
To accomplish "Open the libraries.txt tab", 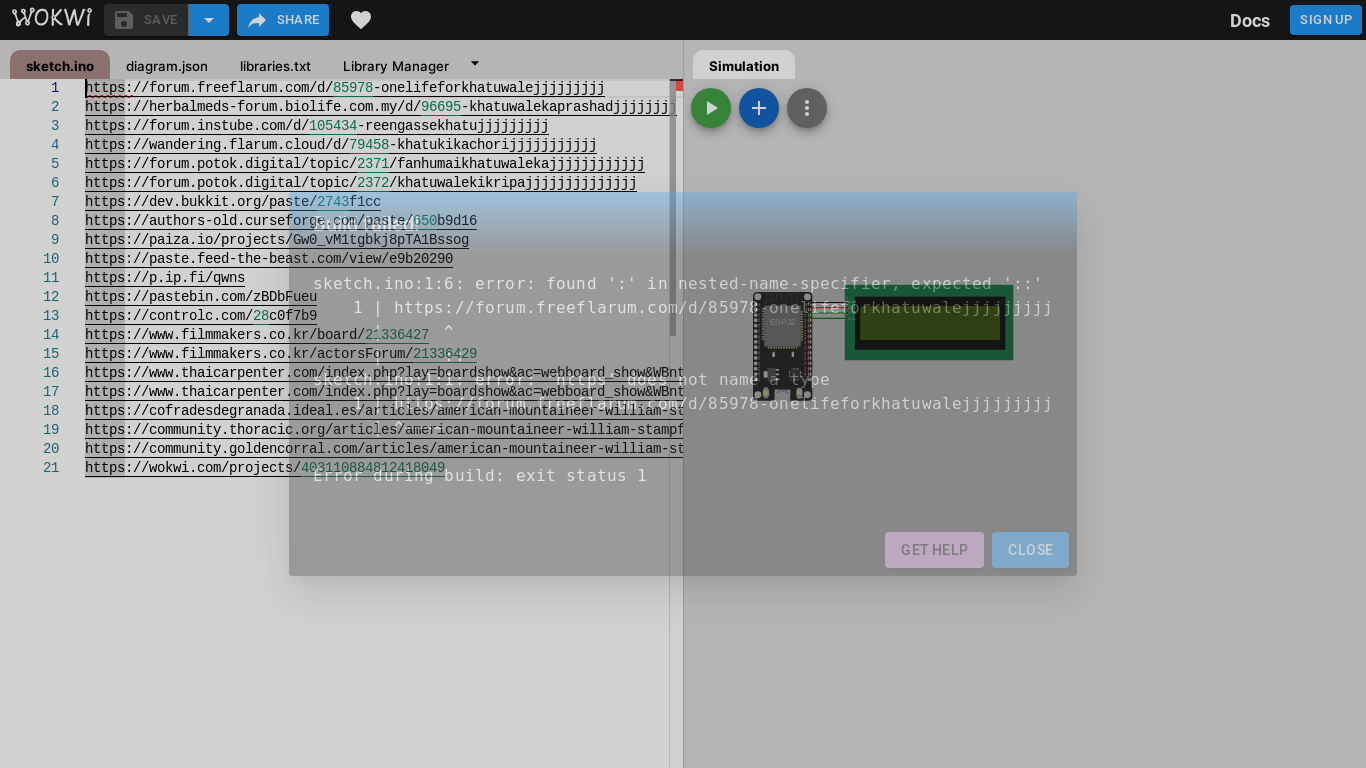I will click(x=275, y=66).
